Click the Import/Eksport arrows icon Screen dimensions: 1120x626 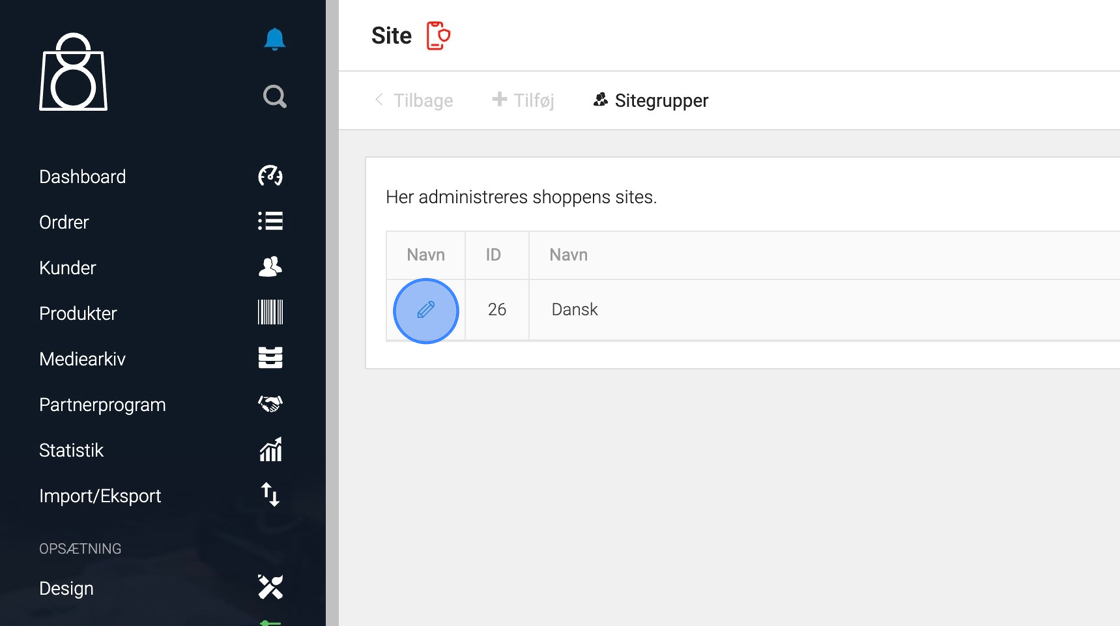click(270, 495)
